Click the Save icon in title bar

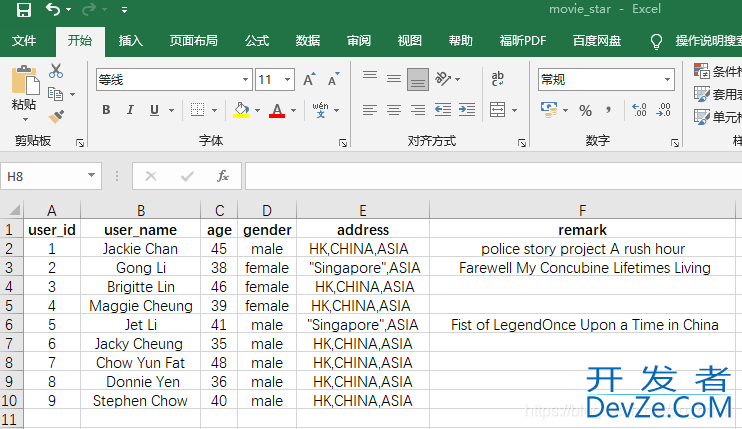click(23, 10)
